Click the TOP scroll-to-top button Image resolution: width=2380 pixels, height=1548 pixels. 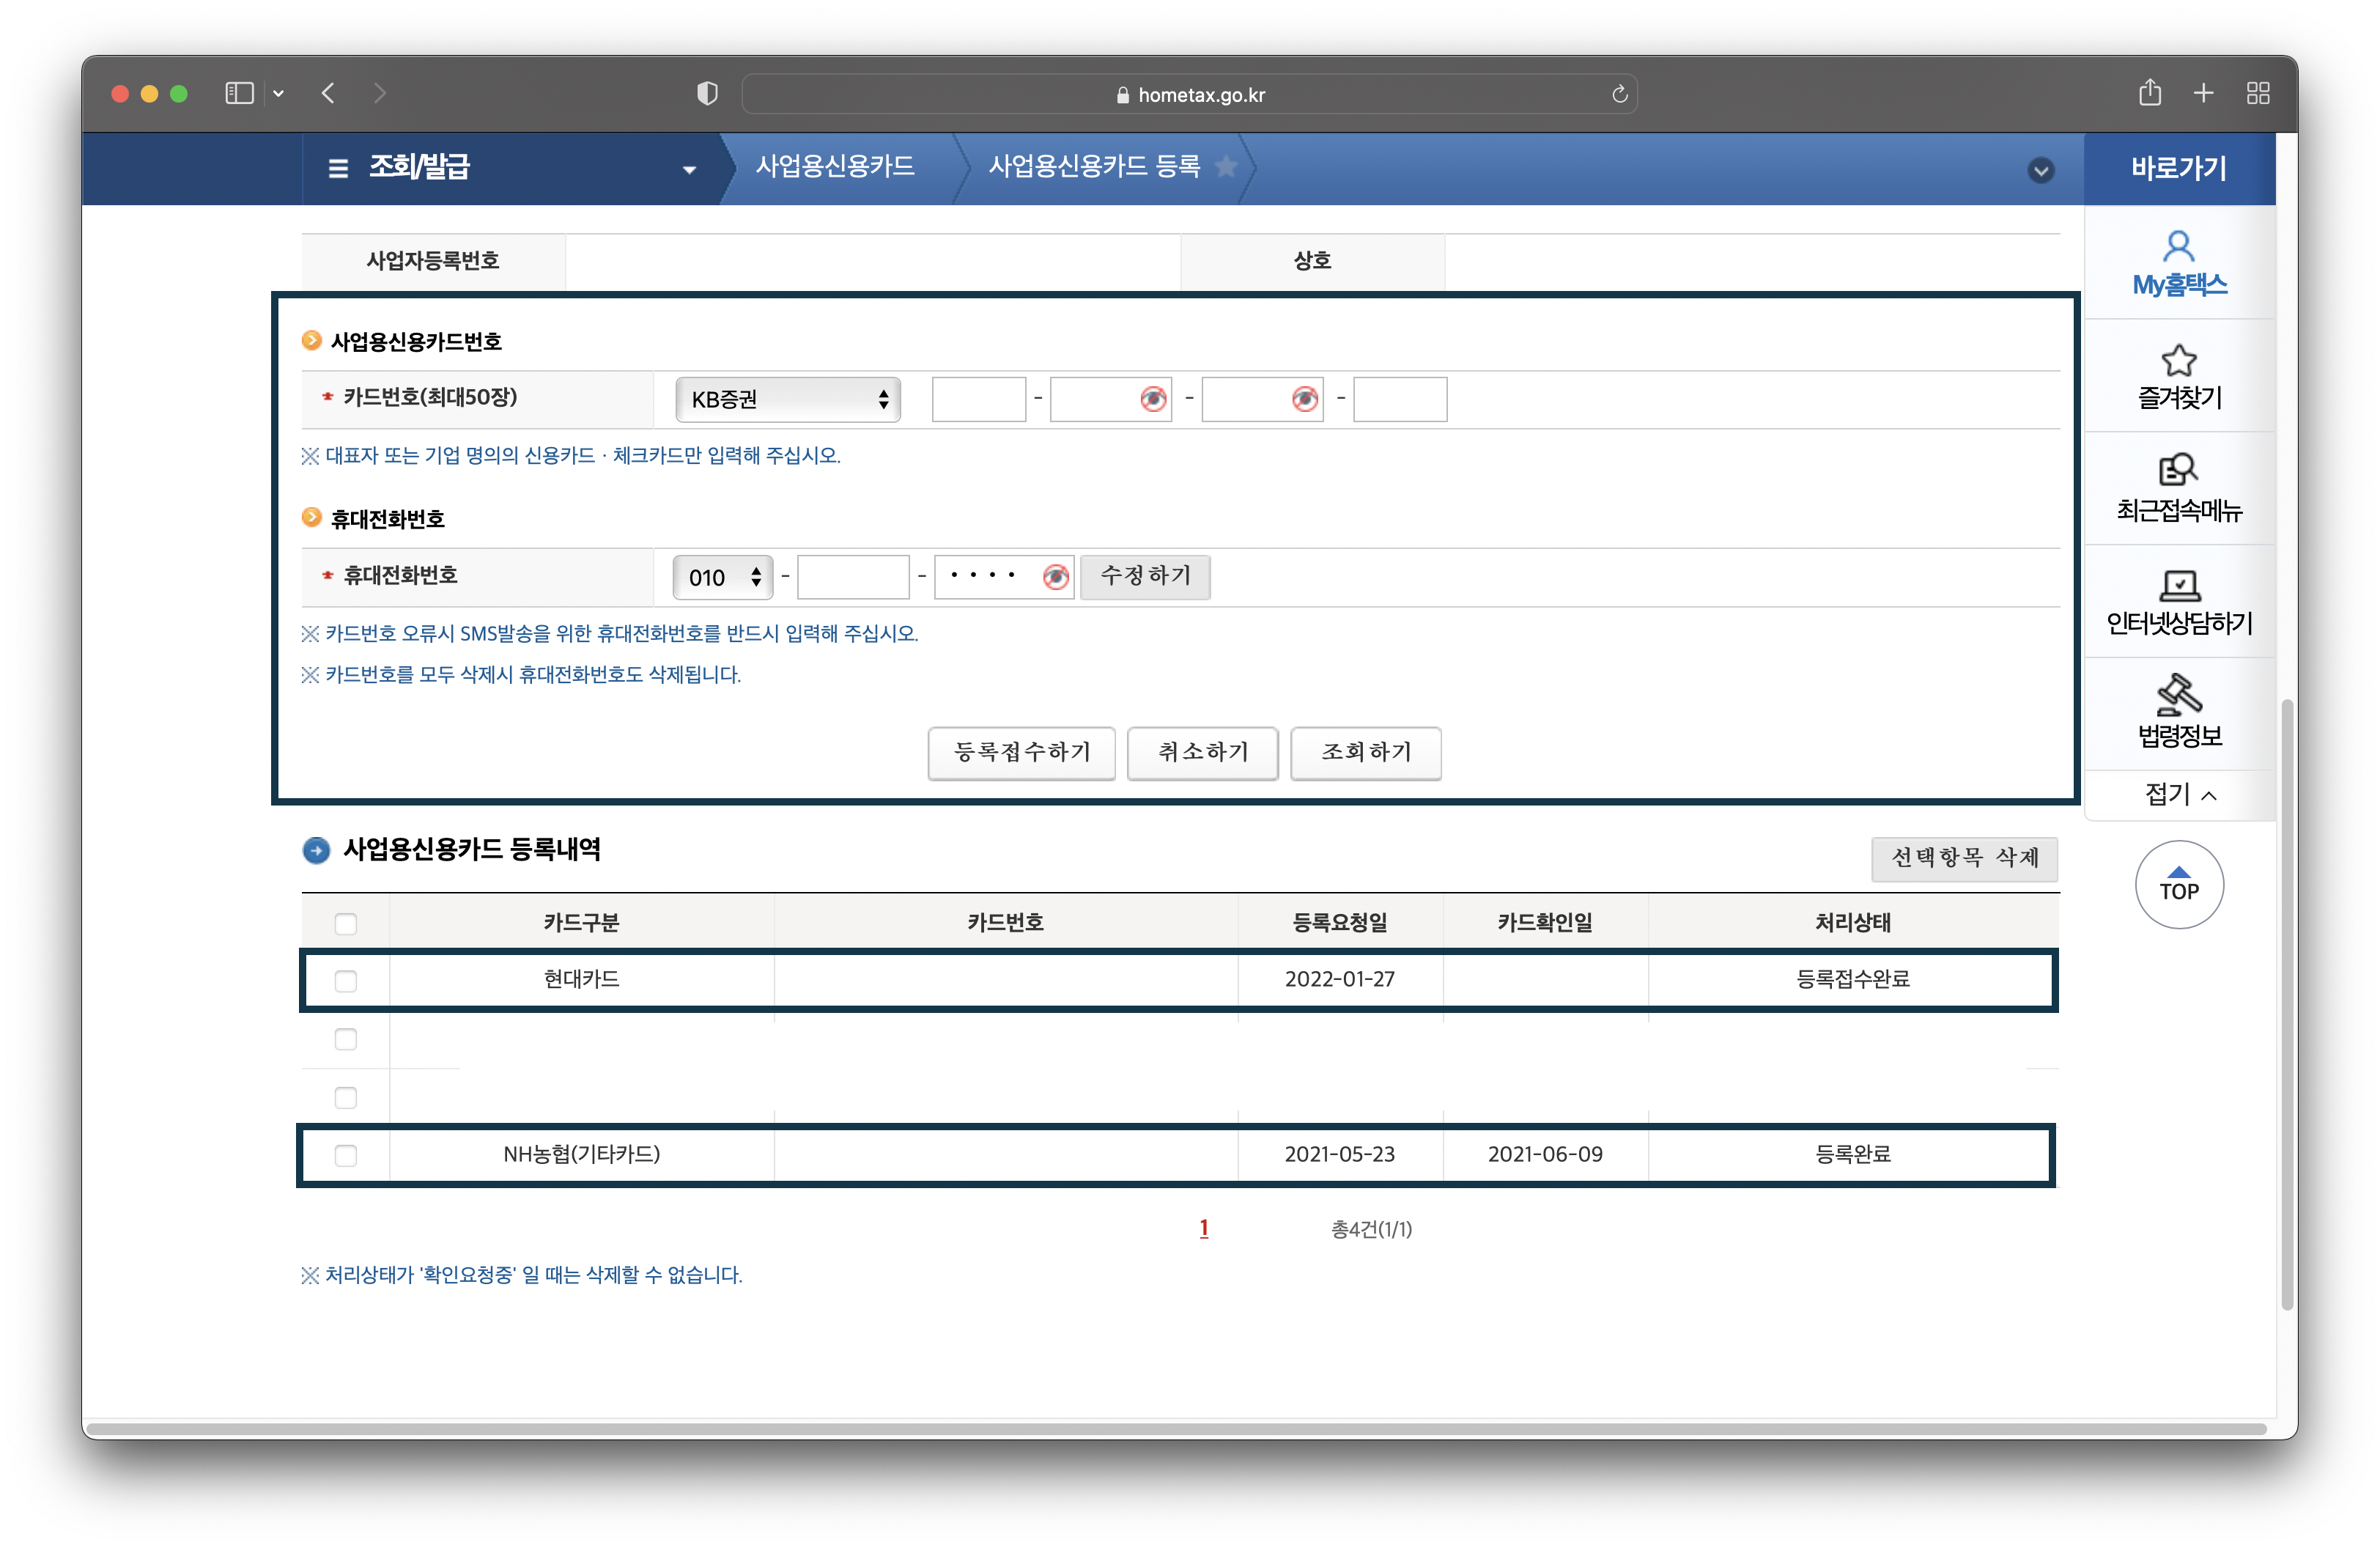pyautogui.click(x=2178, y=884)
